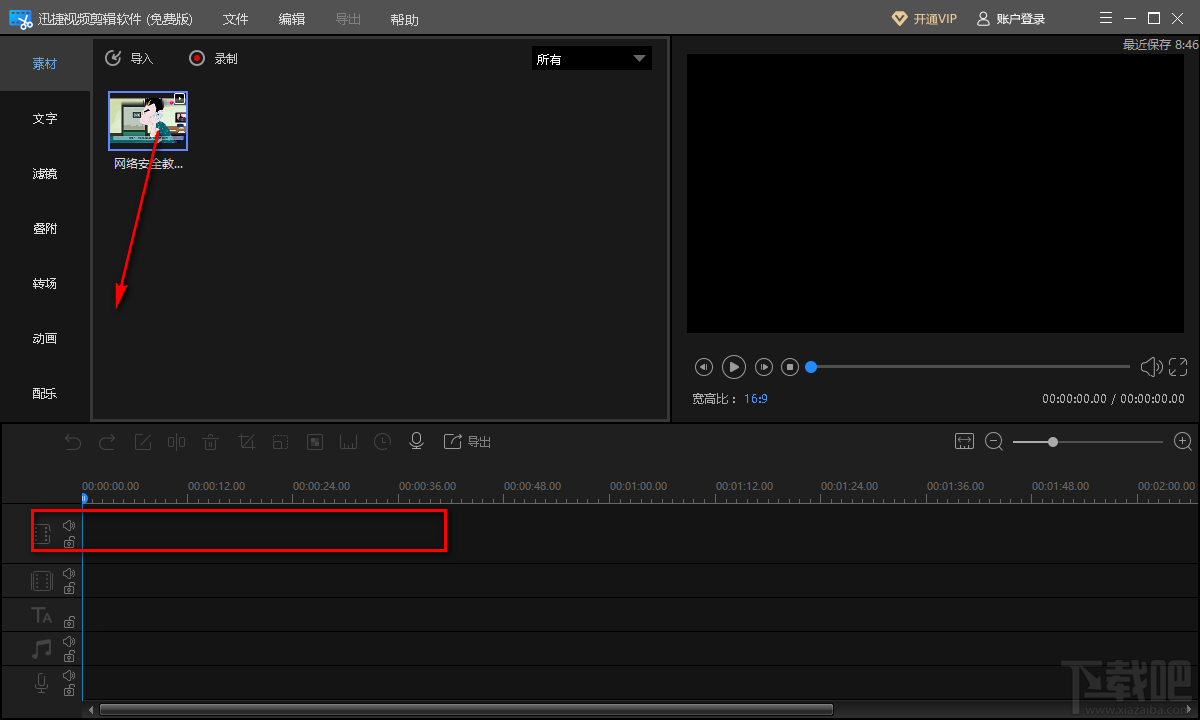Image resolution: width=1200 pixels, height=720 pixels.
Task: Click 账户登录 account login
Action: 1010,19
